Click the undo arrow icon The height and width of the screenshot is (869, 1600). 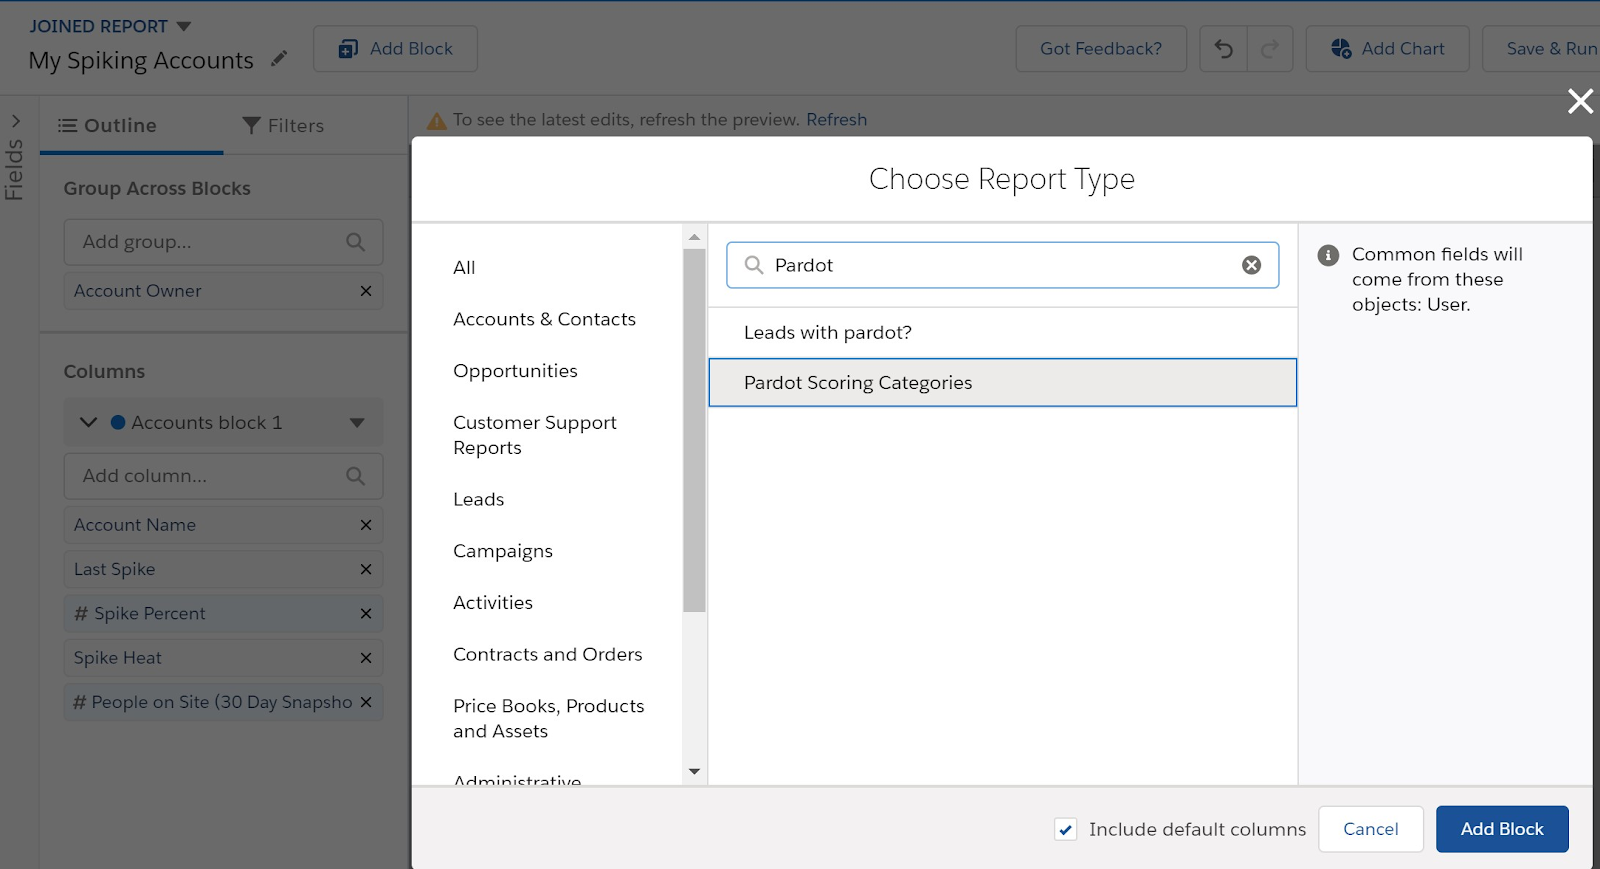coord(1223,49)
